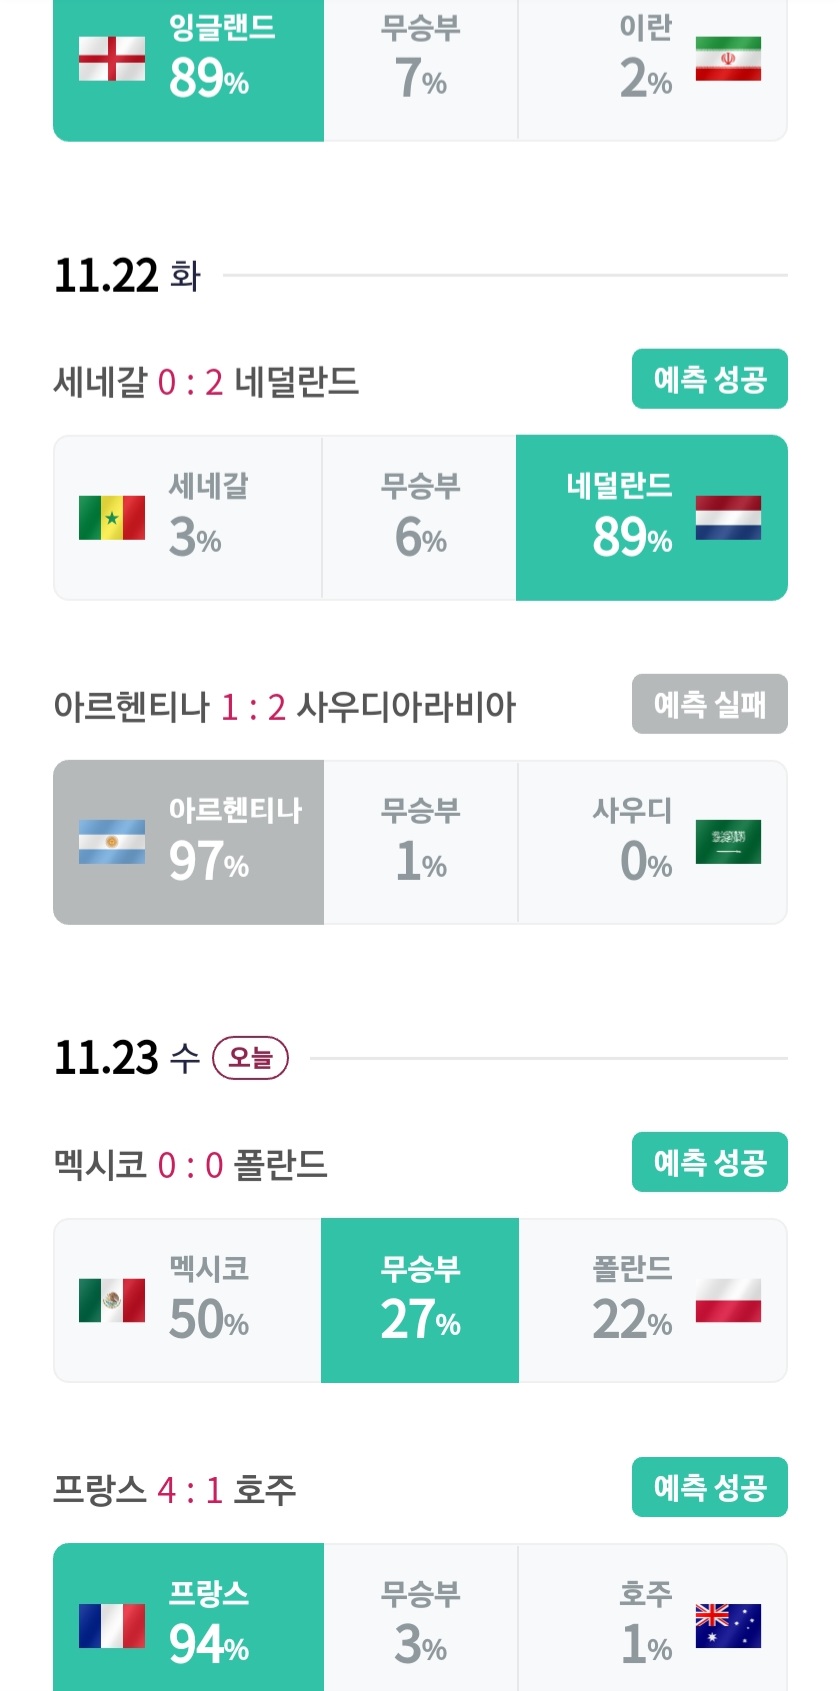Click 예측 성공 badge for 프랑스–호주 match

[709, 1487]
